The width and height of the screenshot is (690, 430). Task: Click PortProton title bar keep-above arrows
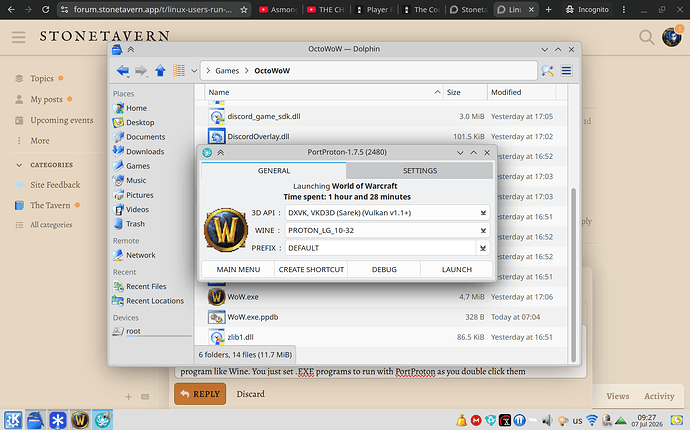tap(220, 152)
